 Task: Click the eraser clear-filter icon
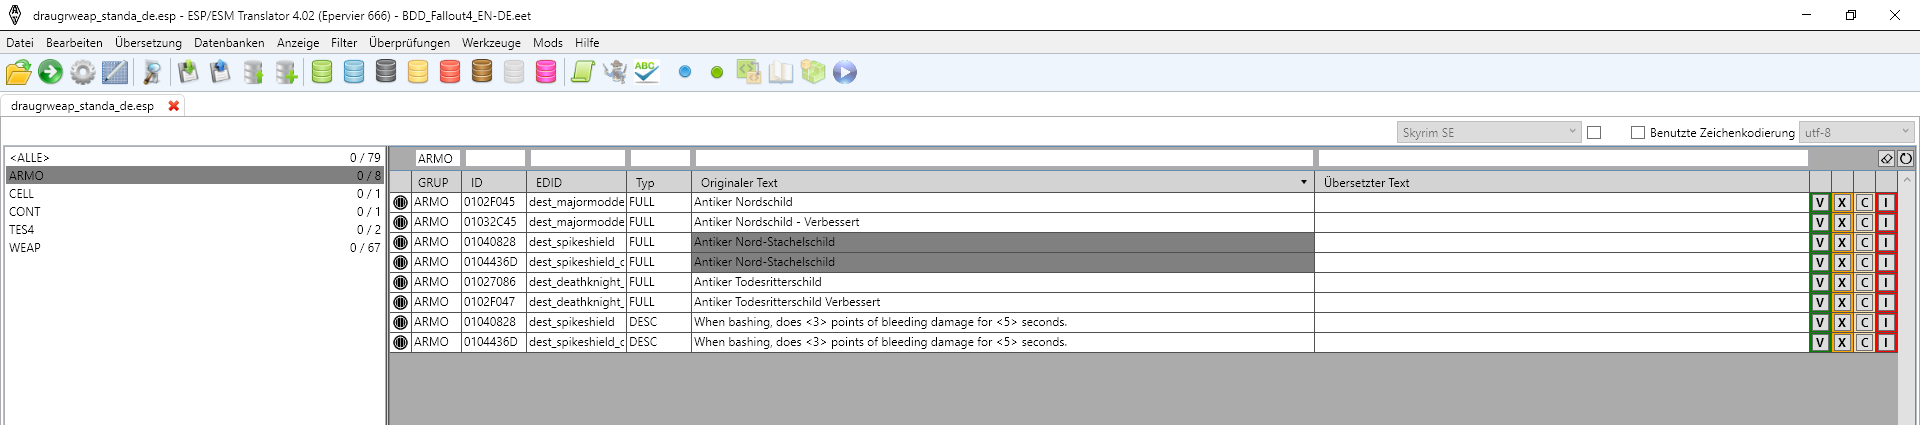click(1886, 158)
